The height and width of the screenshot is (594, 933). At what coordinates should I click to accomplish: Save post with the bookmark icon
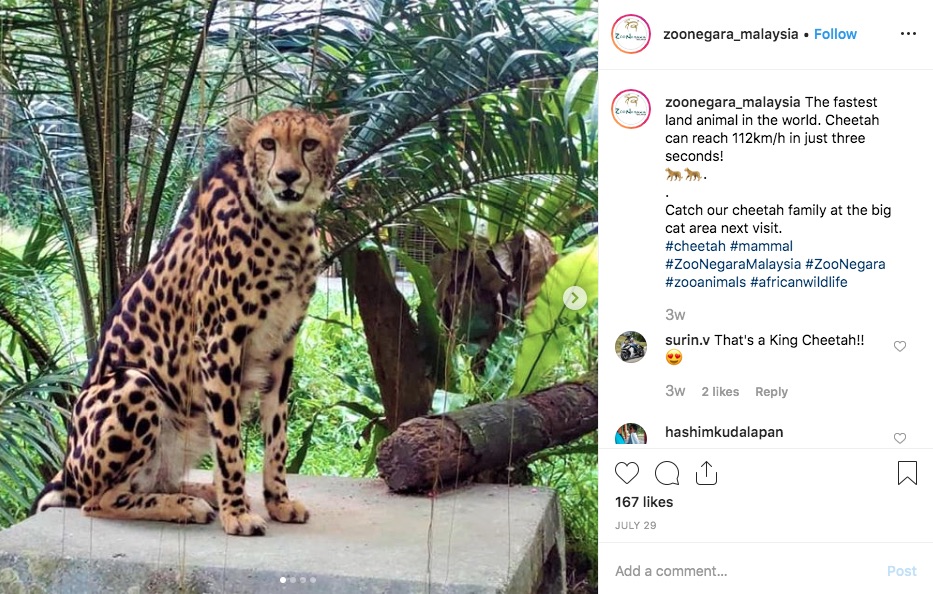pyautogui.click(x=907, y=473)
